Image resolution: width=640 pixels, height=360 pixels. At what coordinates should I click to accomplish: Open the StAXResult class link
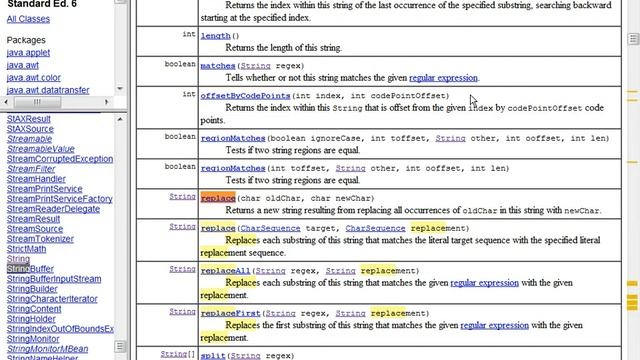29,119
